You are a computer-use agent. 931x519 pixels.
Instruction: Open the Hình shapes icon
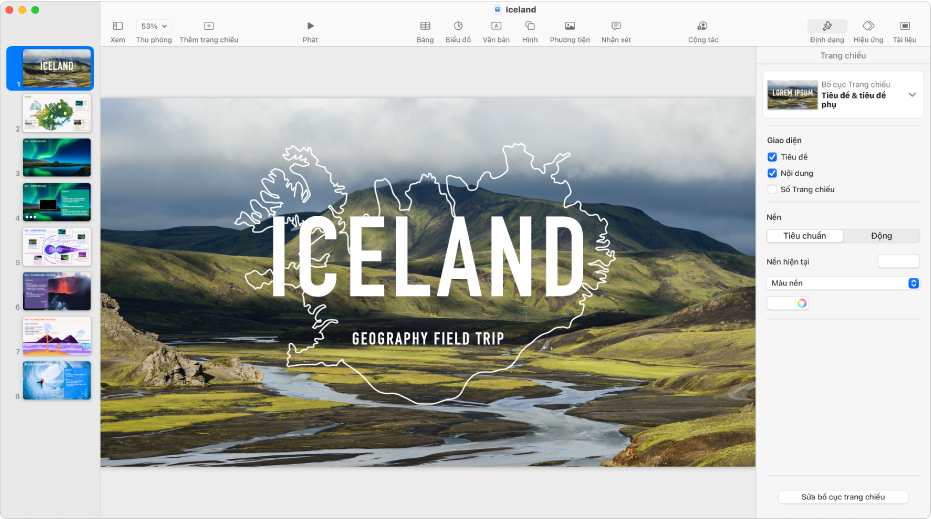click(x=529, y=26)
